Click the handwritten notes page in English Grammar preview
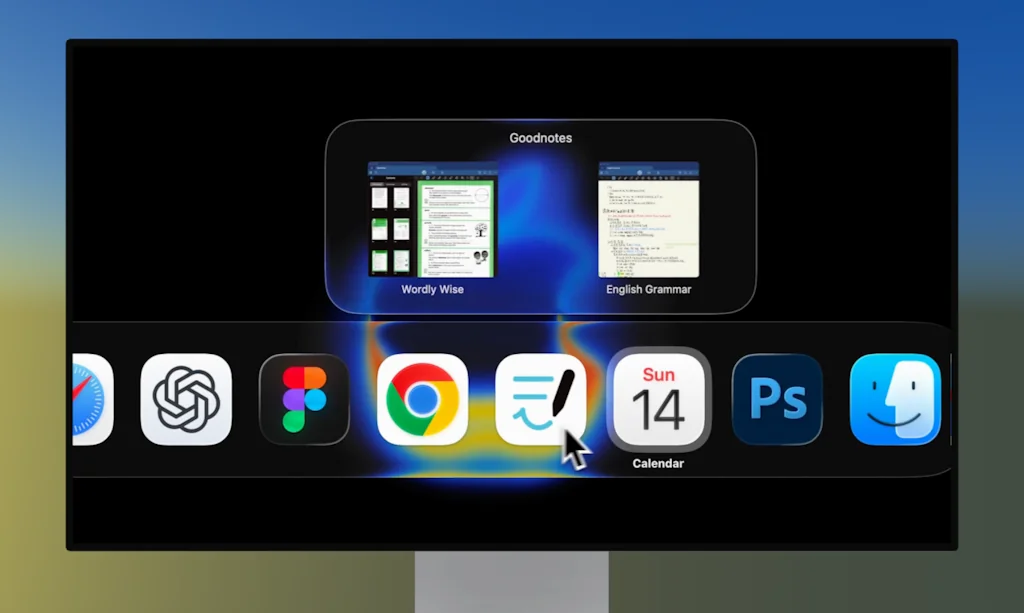The height and width of the screenshot is (613, 1024). [648, 230]
